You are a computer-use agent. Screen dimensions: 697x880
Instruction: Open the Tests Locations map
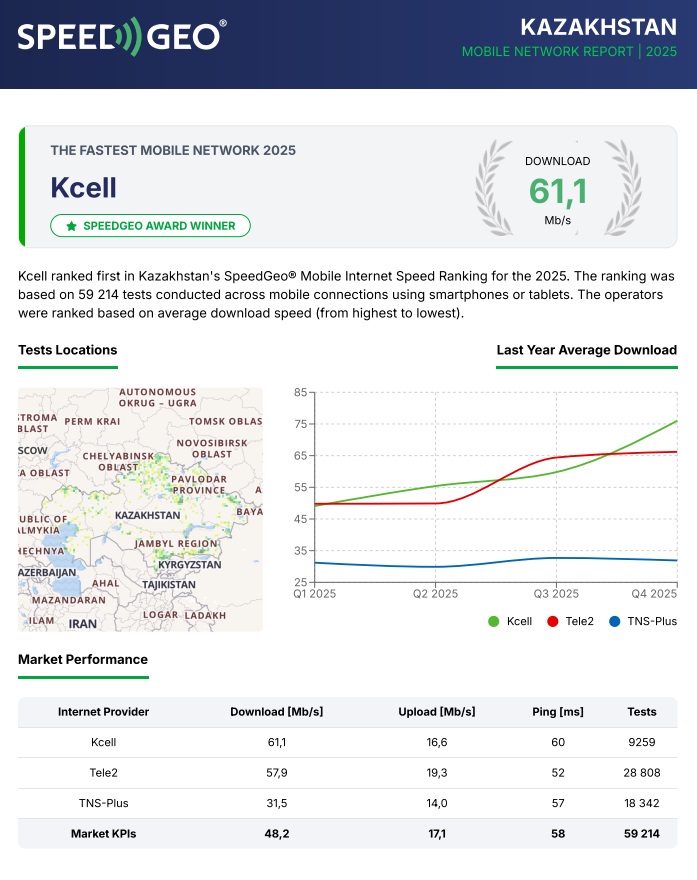click(140, 509)
